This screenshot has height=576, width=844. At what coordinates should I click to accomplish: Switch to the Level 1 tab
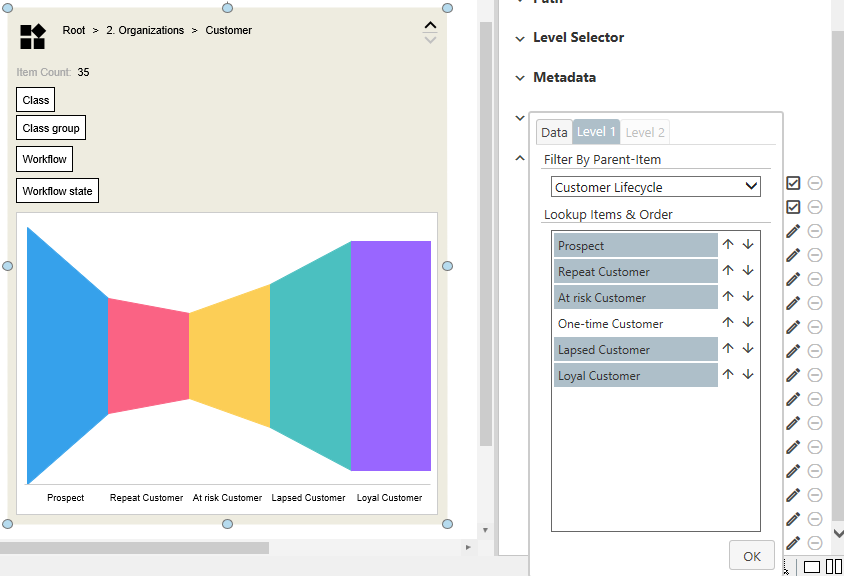(596, 132)
